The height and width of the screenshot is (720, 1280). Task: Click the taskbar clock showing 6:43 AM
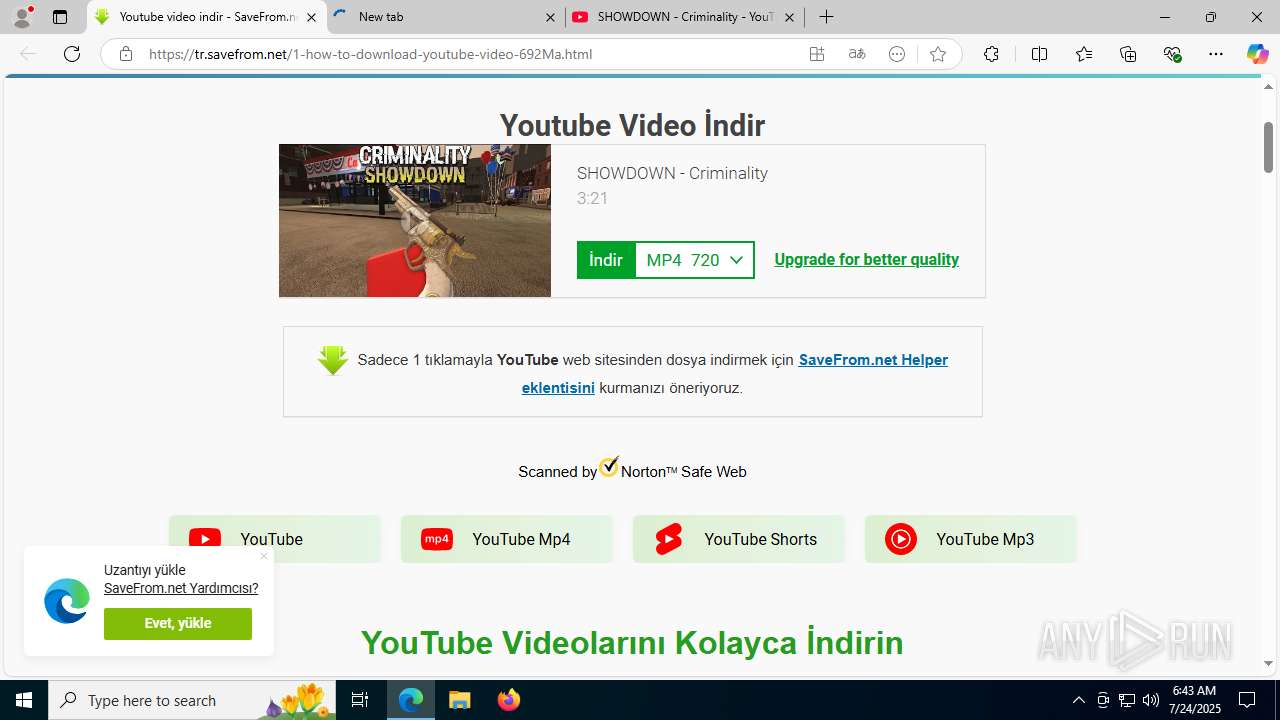(x=1195, y=700)
